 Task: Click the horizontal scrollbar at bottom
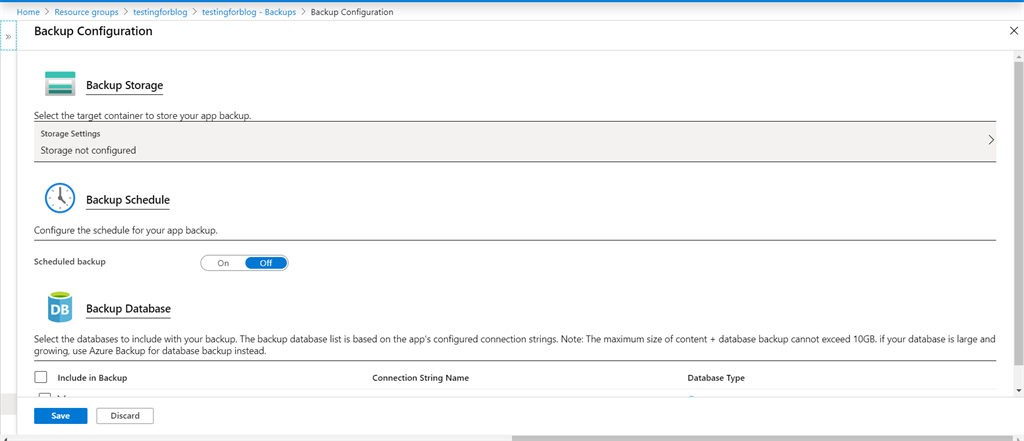click(764, 438)
